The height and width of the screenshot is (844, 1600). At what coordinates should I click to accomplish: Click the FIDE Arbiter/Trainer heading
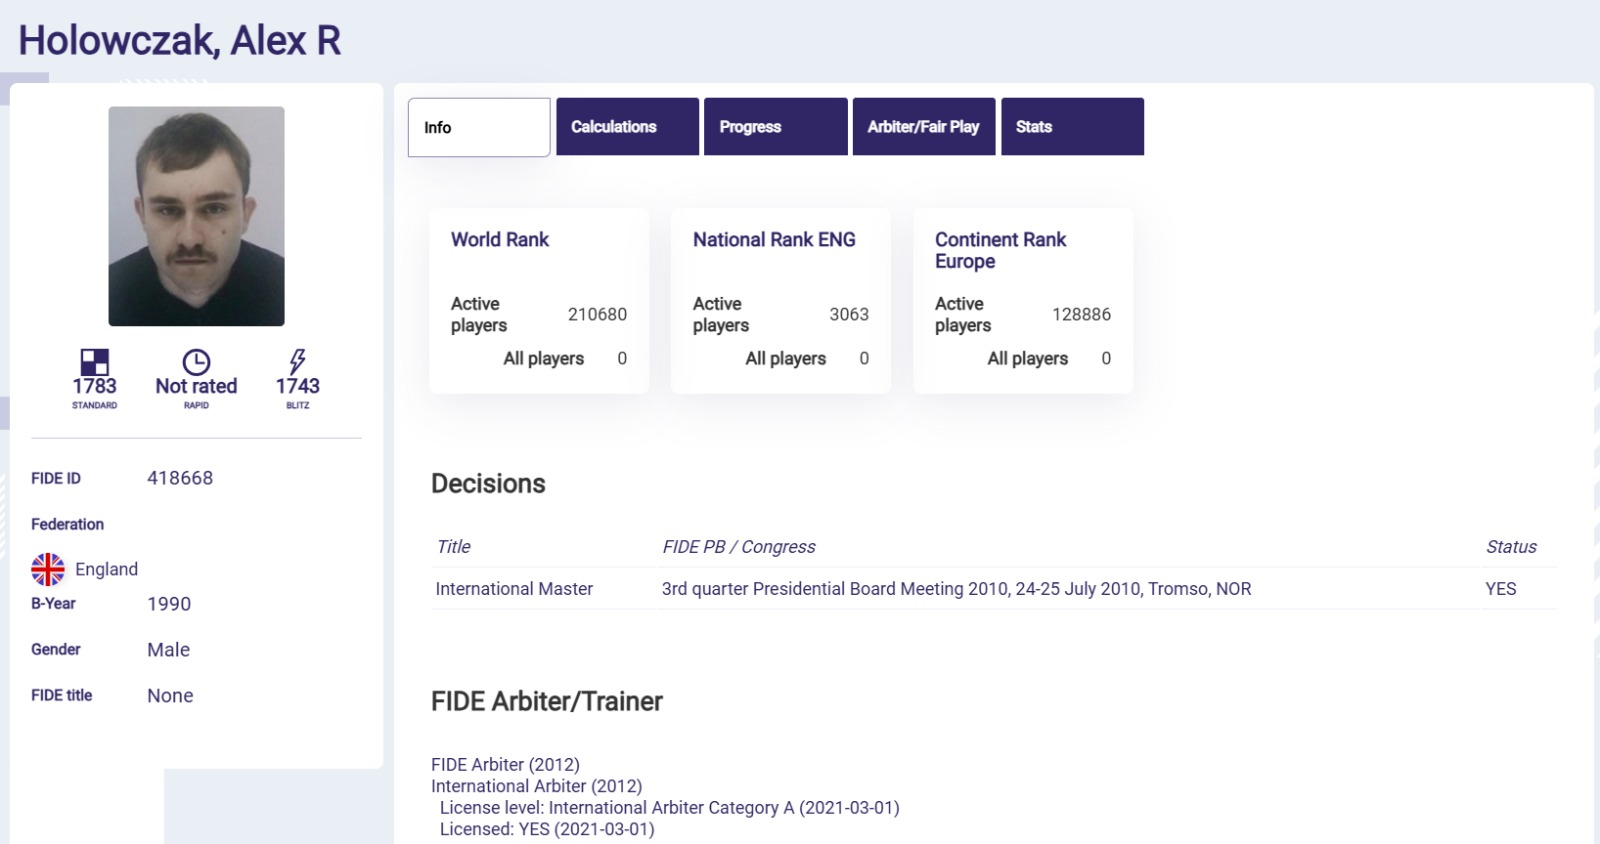tap(547, 702)
